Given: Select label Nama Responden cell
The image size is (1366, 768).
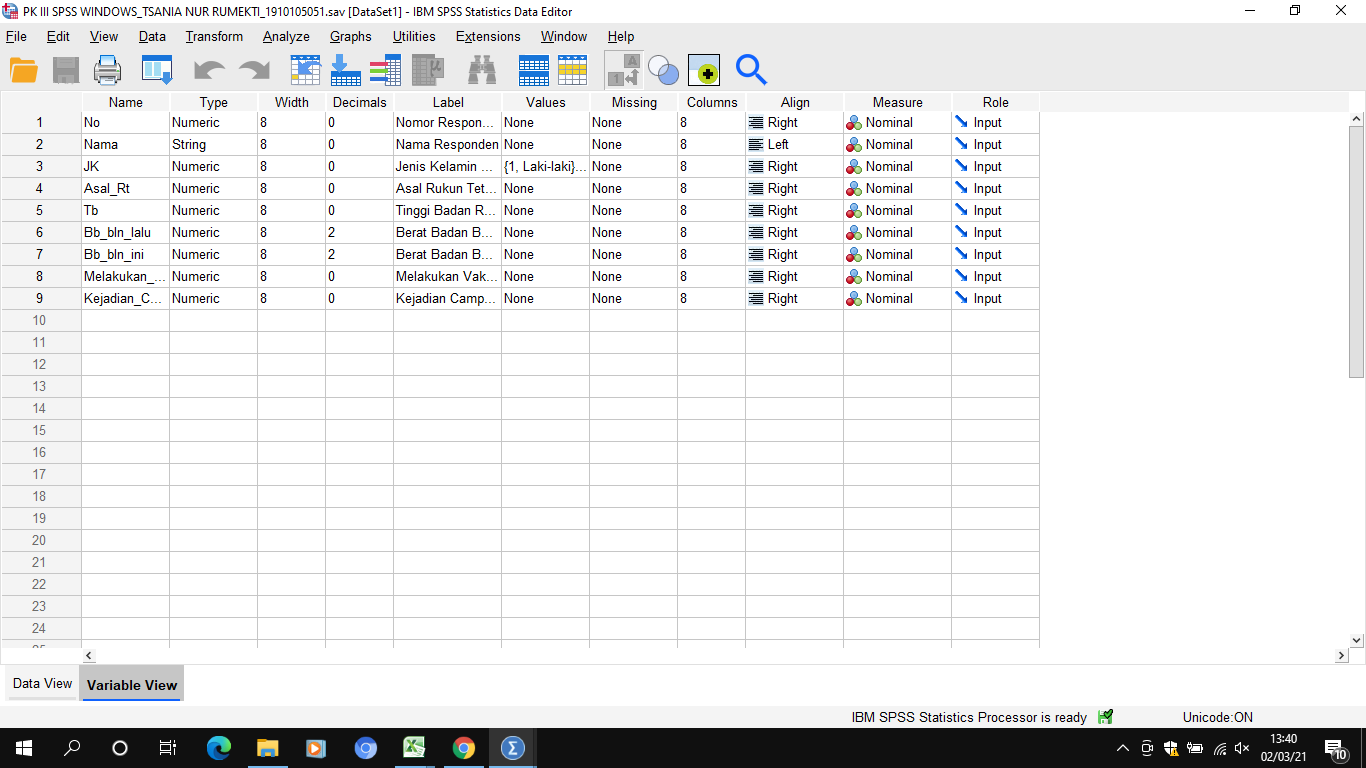Looking at the screenshot, I should click(447, 145).
